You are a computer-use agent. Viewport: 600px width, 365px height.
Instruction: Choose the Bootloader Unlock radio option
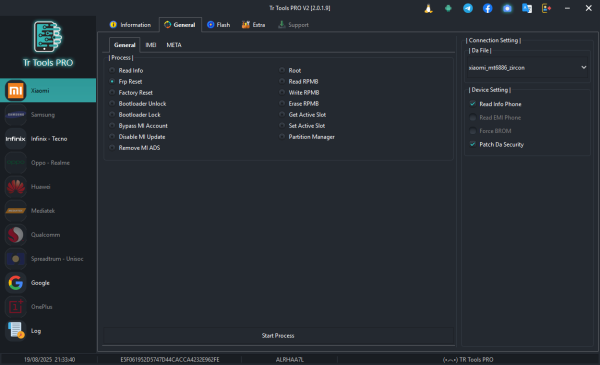pos(112,104)
